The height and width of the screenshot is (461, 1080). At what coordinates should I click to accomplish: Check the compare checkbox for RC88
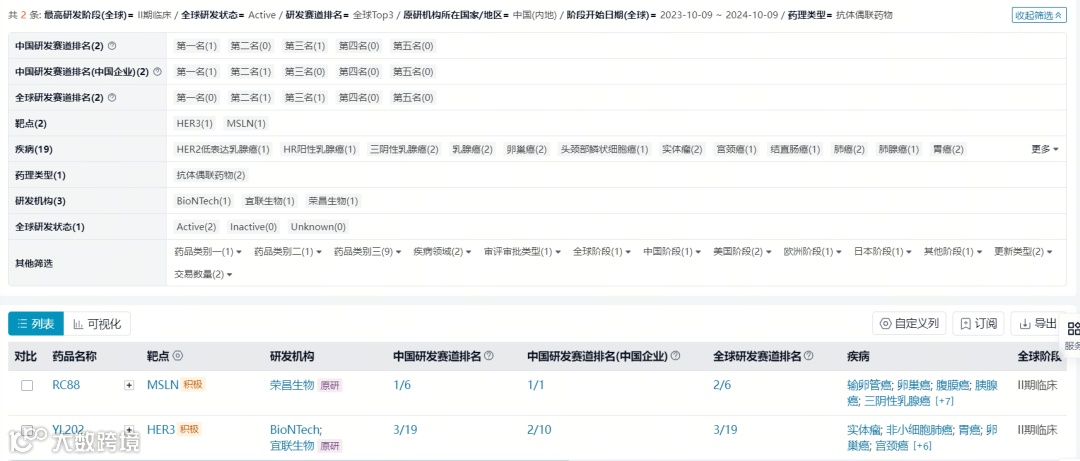click(27, 386)
